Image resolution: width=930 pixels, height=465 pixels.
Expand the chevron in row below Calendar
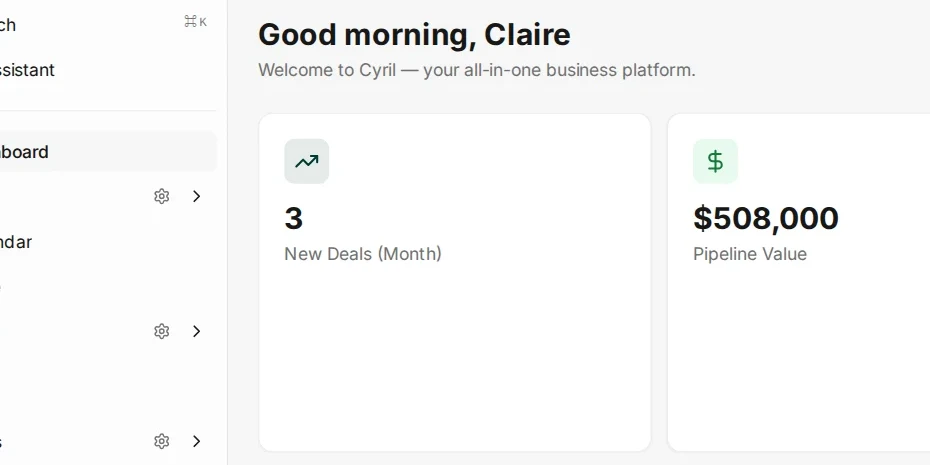(x=197, y=331)
